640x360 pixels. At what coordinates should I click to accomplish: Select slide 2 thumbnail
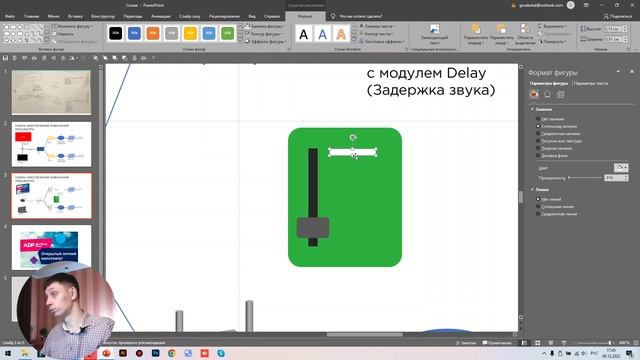tap(51, 144)
